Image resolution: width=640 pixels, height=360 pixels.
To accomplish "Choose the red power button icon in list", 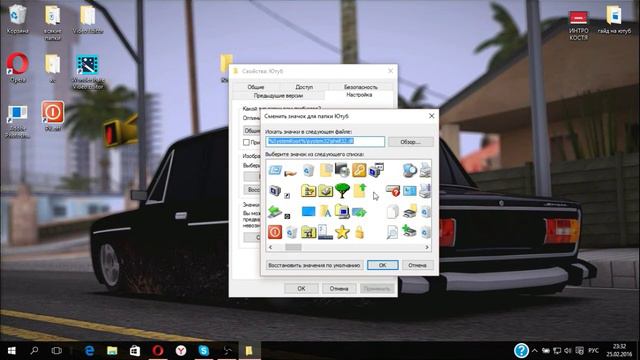I will pos(275,232).
